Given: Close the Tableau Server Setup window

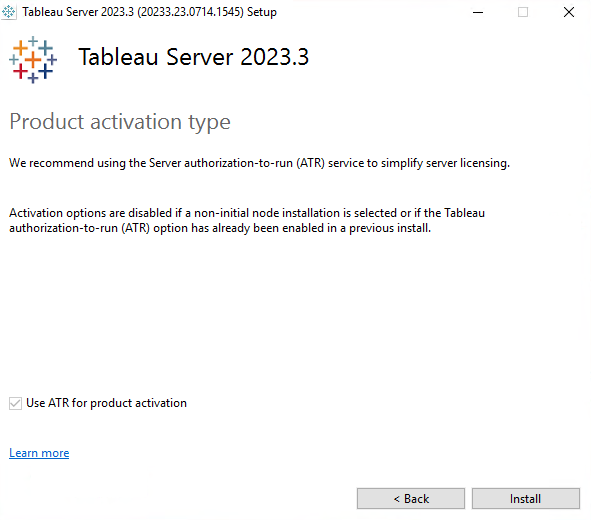Looking at the screenshot, I should tap(569, 12).
